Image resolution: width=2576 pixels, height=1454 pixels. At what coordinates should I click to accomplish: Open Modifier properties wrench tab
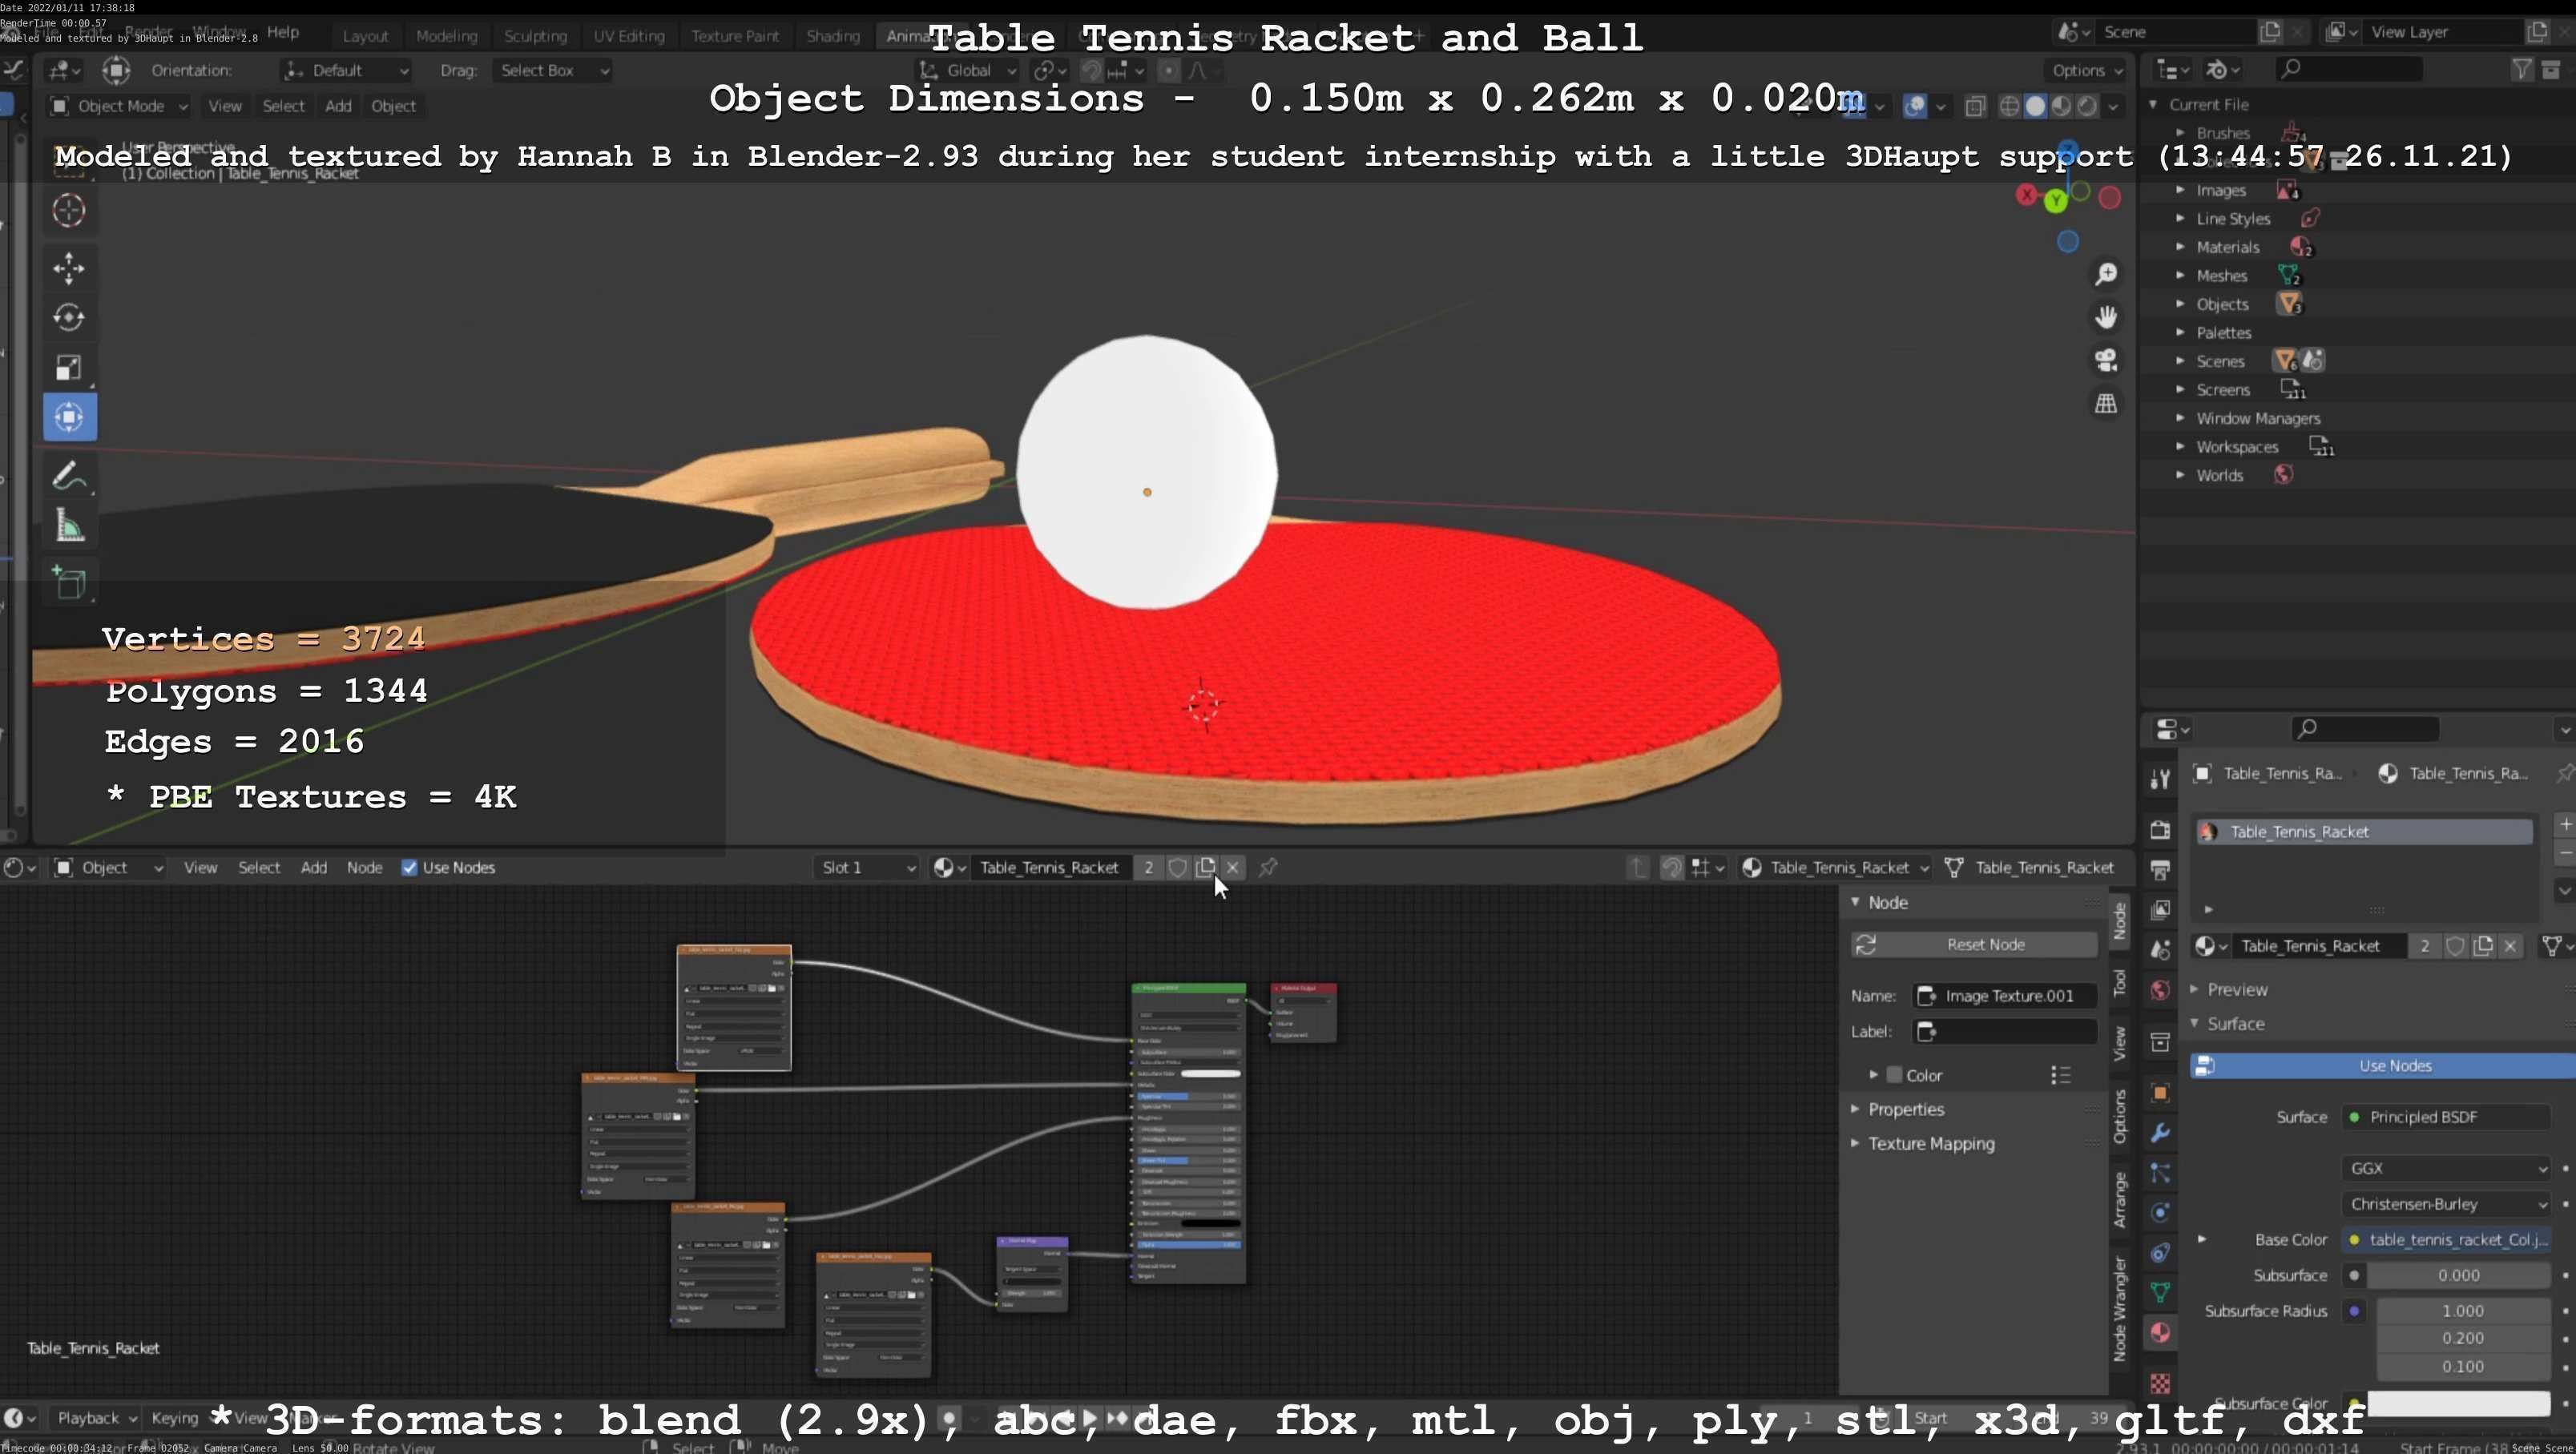click(x=2160, y=1133)
